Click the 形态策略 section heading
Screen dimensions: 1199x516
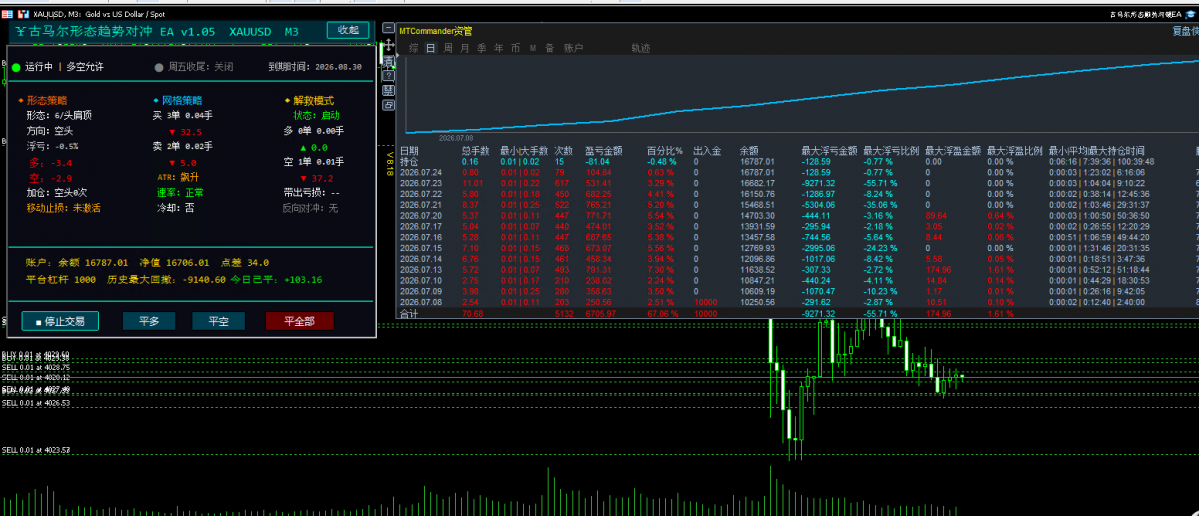(46, 100)
